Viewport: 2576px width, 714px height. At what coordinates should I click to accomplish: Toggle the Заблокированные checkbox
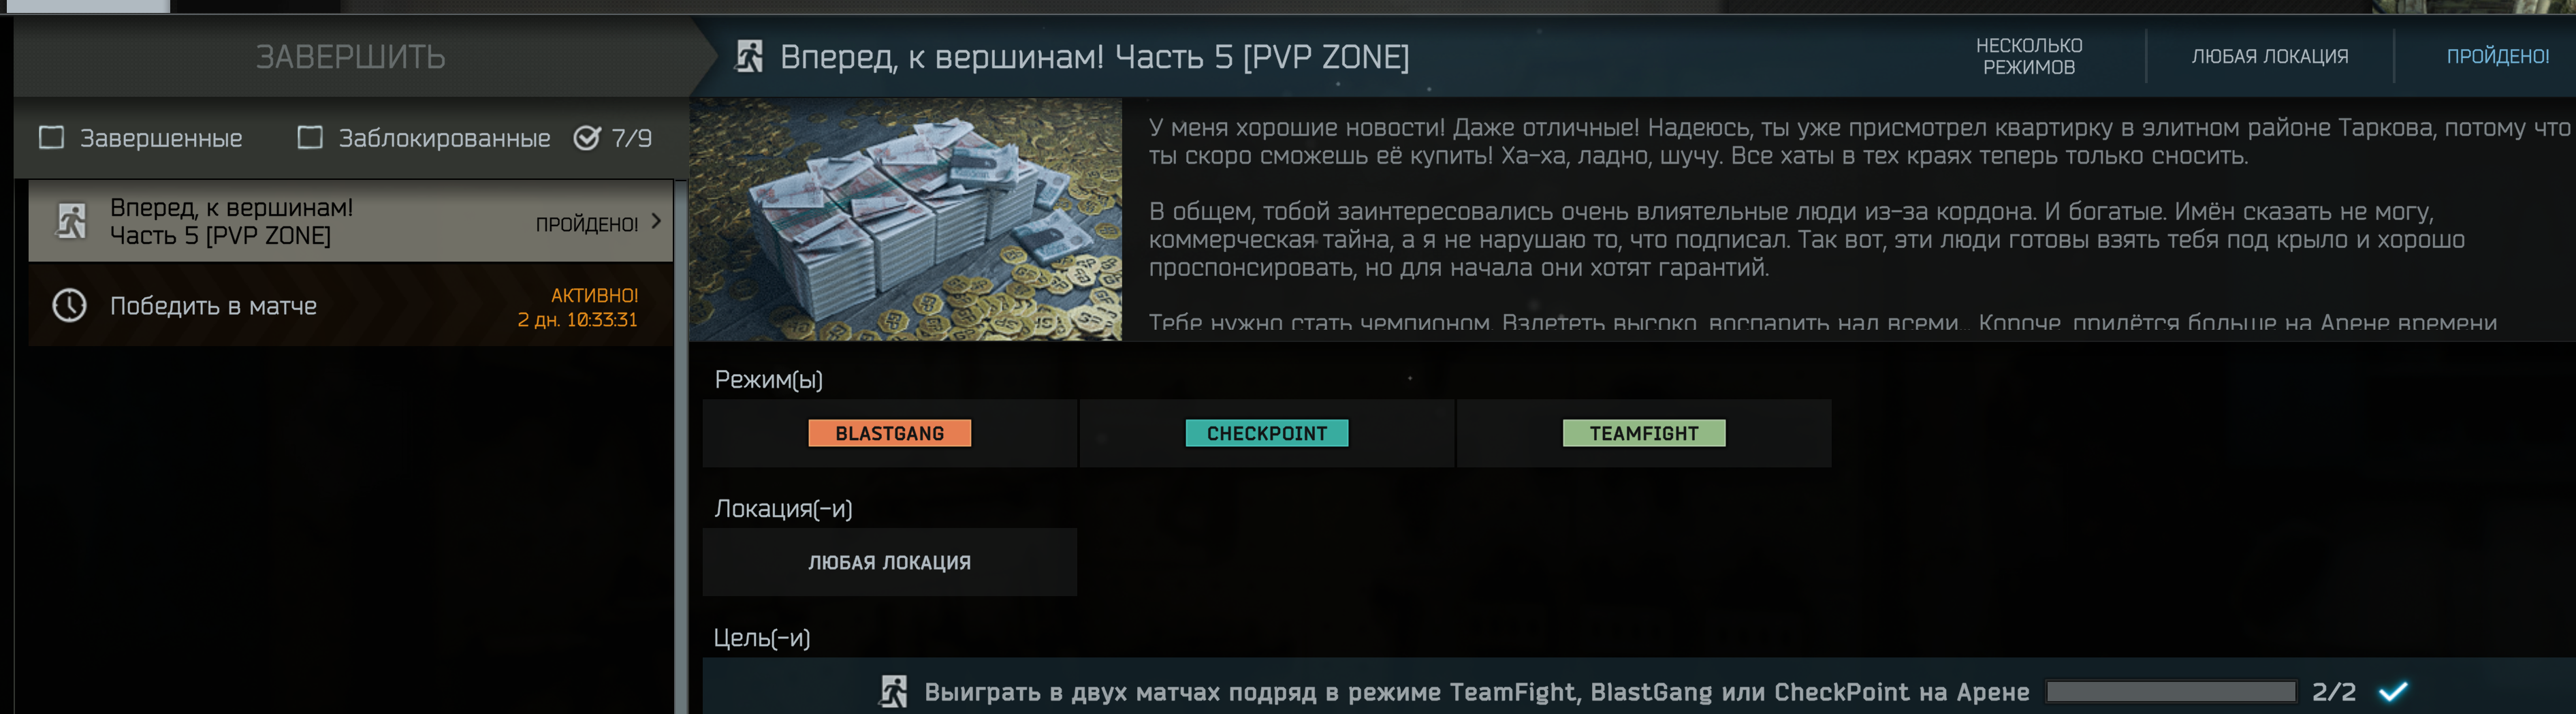[x=310, y=137]
